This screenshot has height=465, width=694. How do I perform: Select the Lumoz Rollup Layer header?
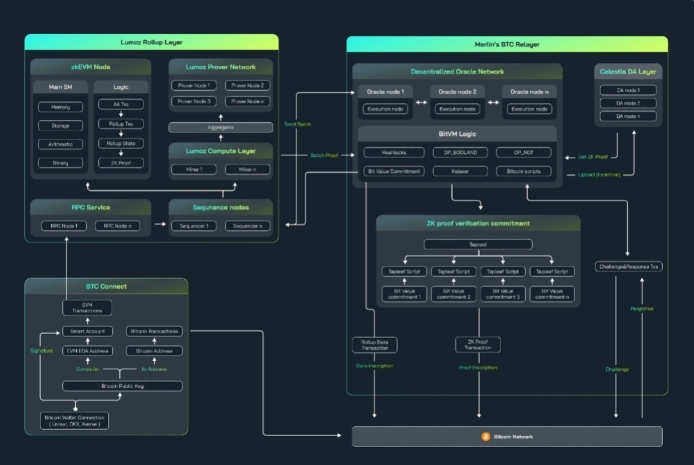pos(151,42)
